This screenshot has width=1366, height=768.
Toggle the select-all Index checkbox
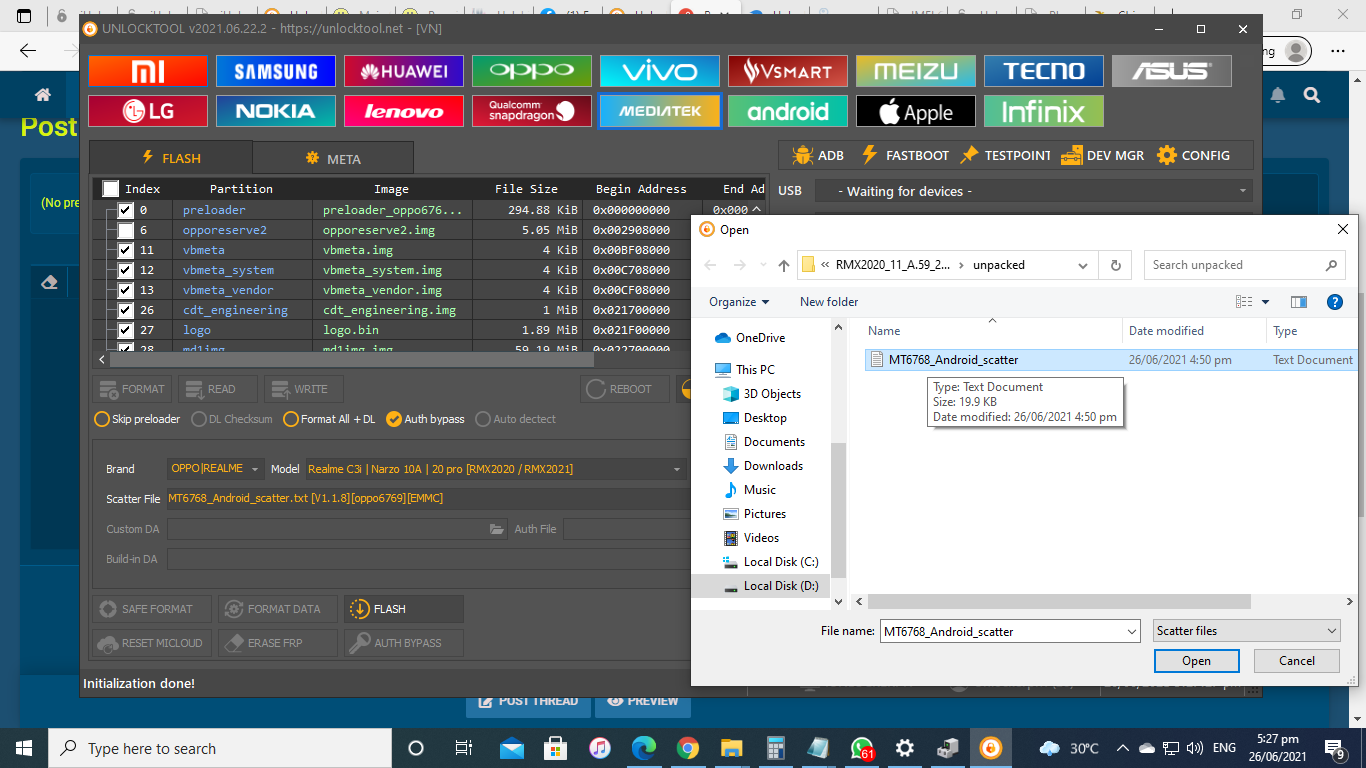pyautogui.click(x=110, y=189)
